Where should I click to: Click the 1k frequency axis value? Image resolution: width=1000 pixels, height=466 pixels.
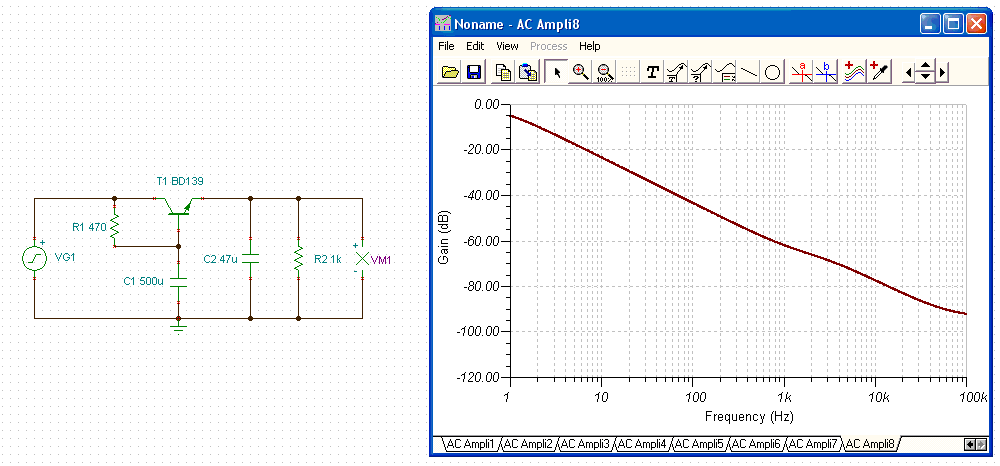[x=784, y=397]
